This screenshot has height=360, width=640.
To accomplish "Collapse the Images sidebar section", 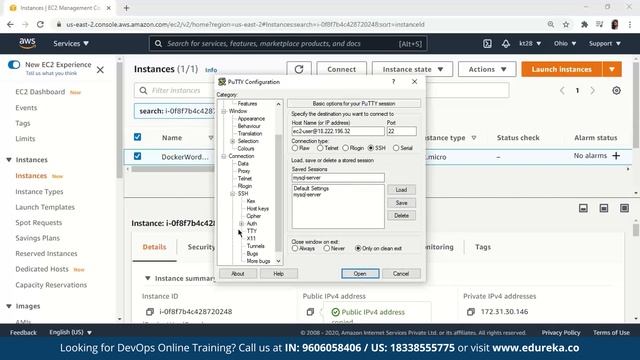I will (9, 306).
